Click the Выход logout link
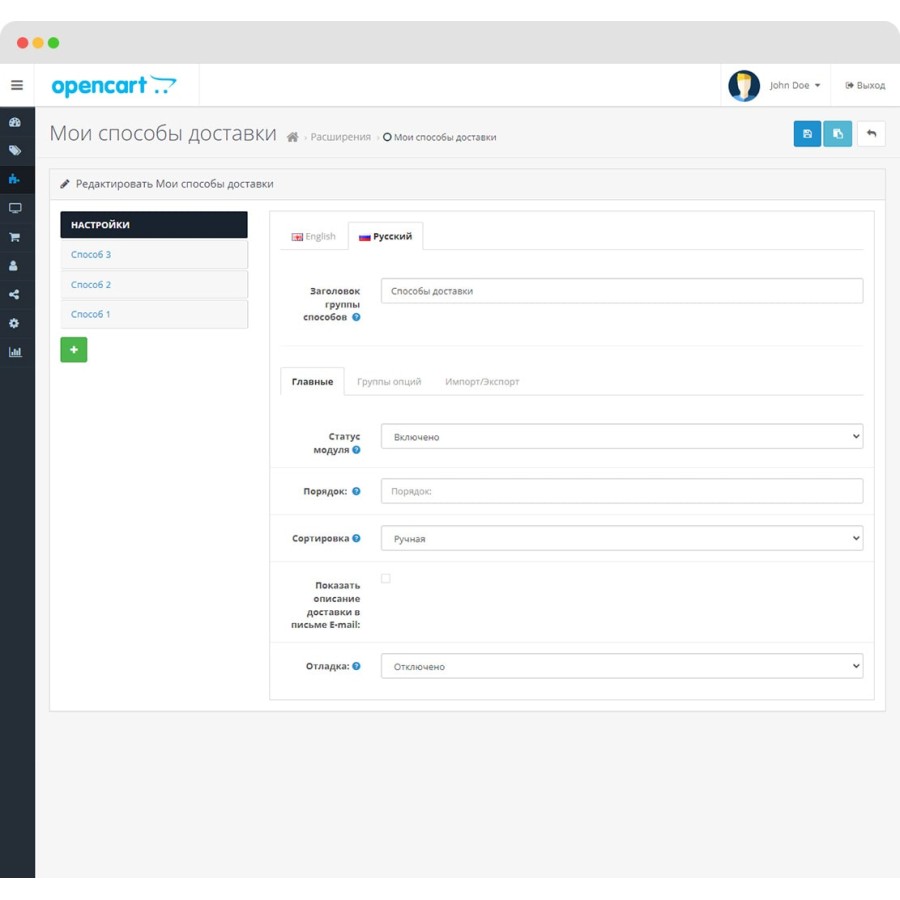The width and height of the screenshot is (900, 900). pyautogui.click(x=865, y=86)
